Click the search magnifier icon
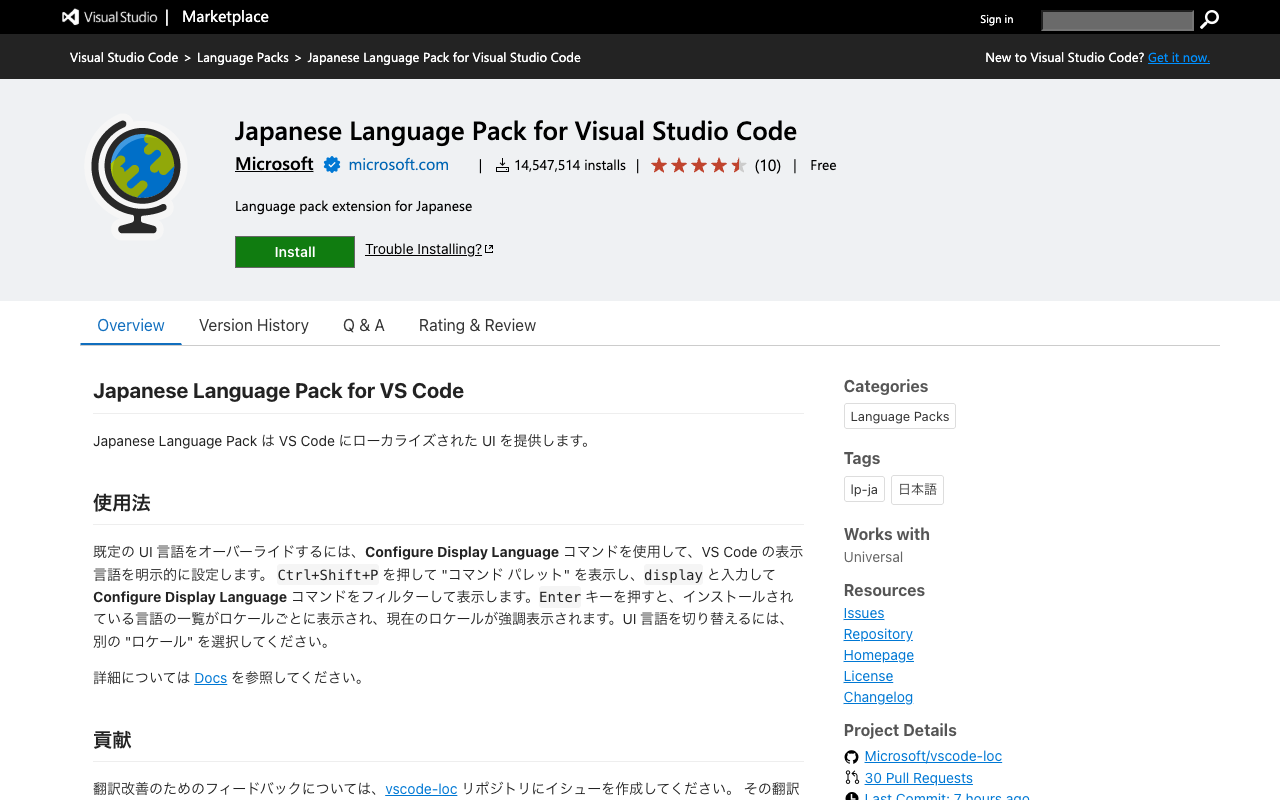Viewport: 1280px width, 800px height. pos(1209,19)
